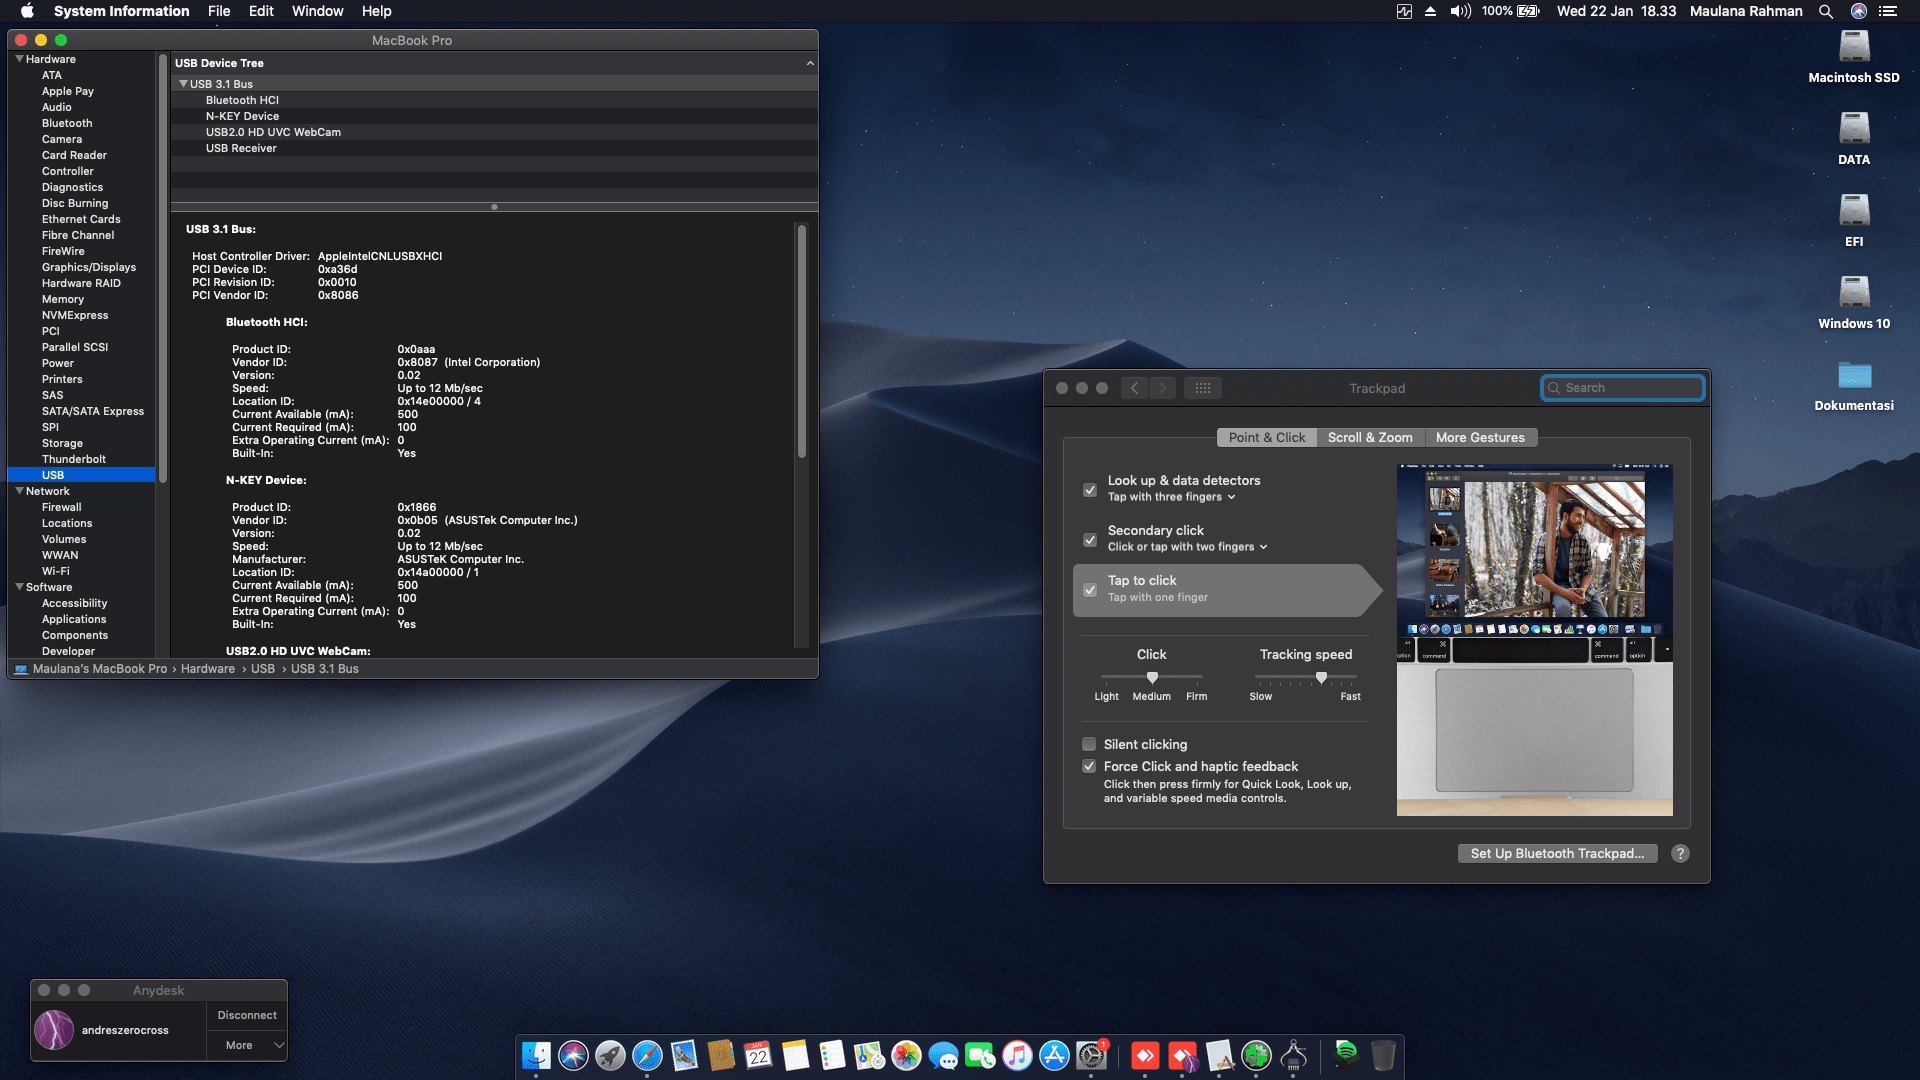Open the App Store dock icon
This screenshot has width=1920, height=1080.
[x=1054, y=1055]
